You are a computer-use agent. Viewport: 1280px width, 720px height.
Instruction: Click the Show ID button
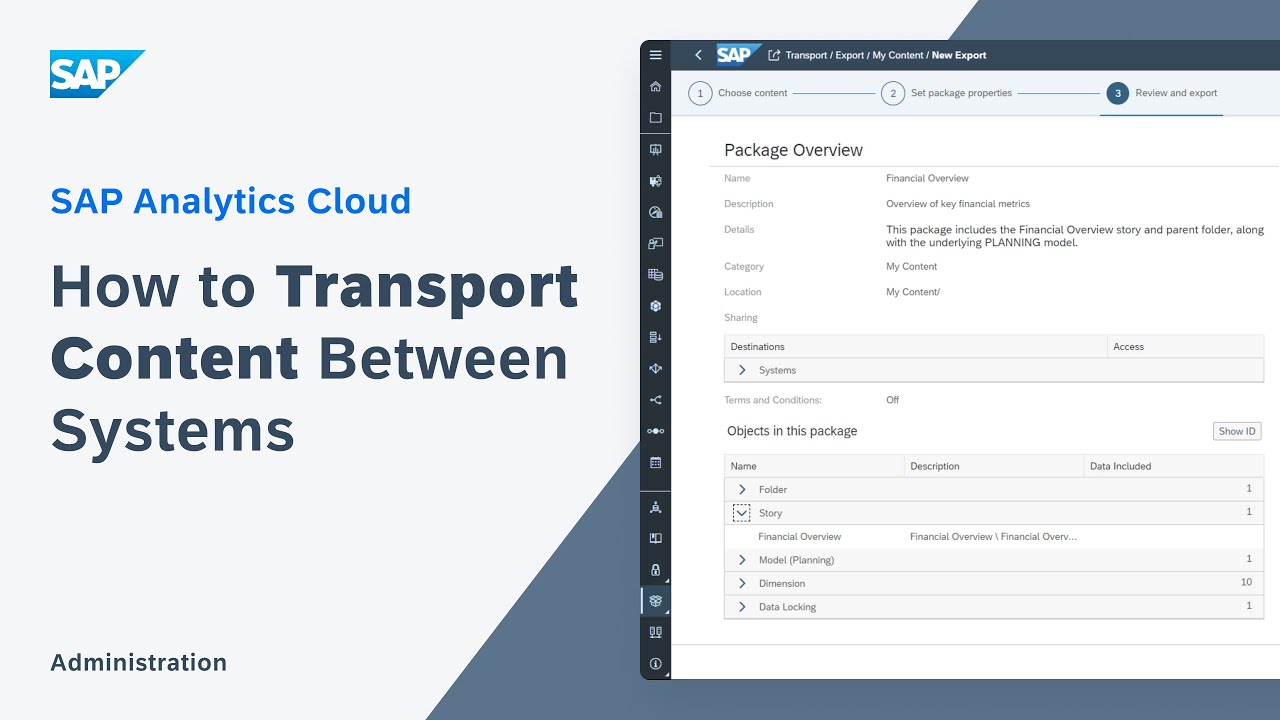1237,431
